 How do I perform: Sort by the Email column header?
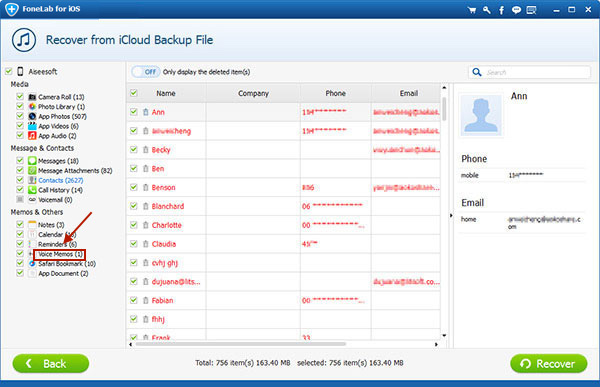point(409,93)
